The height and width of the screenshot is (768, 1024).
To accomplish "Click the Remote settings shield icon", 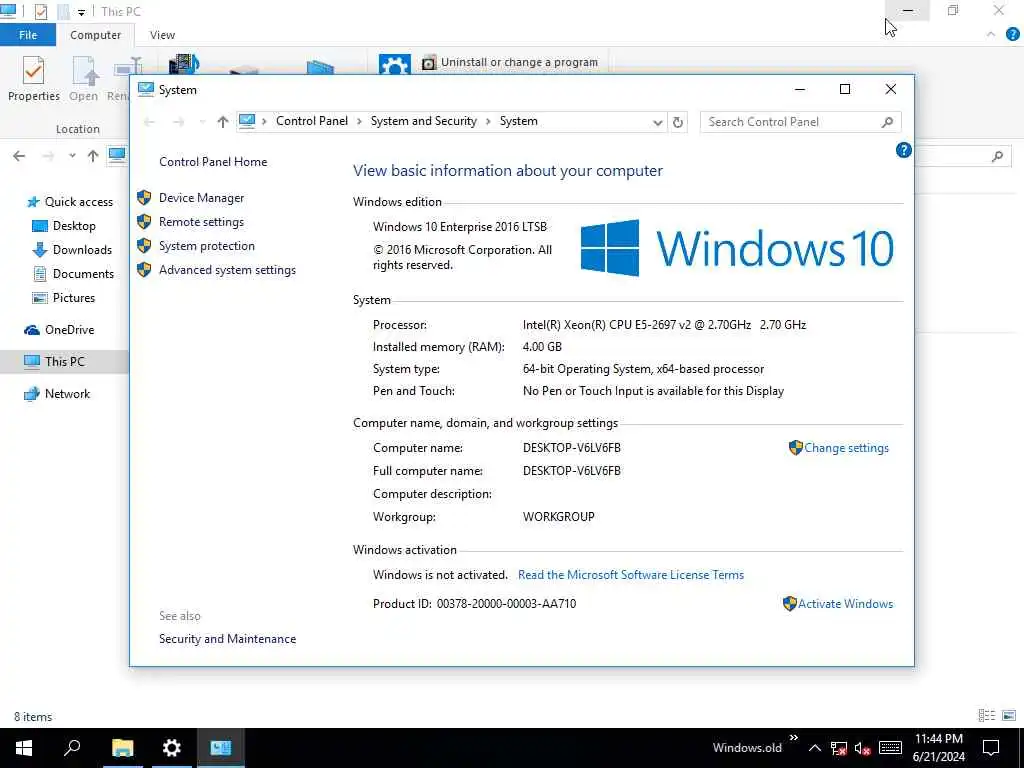I will coord(144,221).
